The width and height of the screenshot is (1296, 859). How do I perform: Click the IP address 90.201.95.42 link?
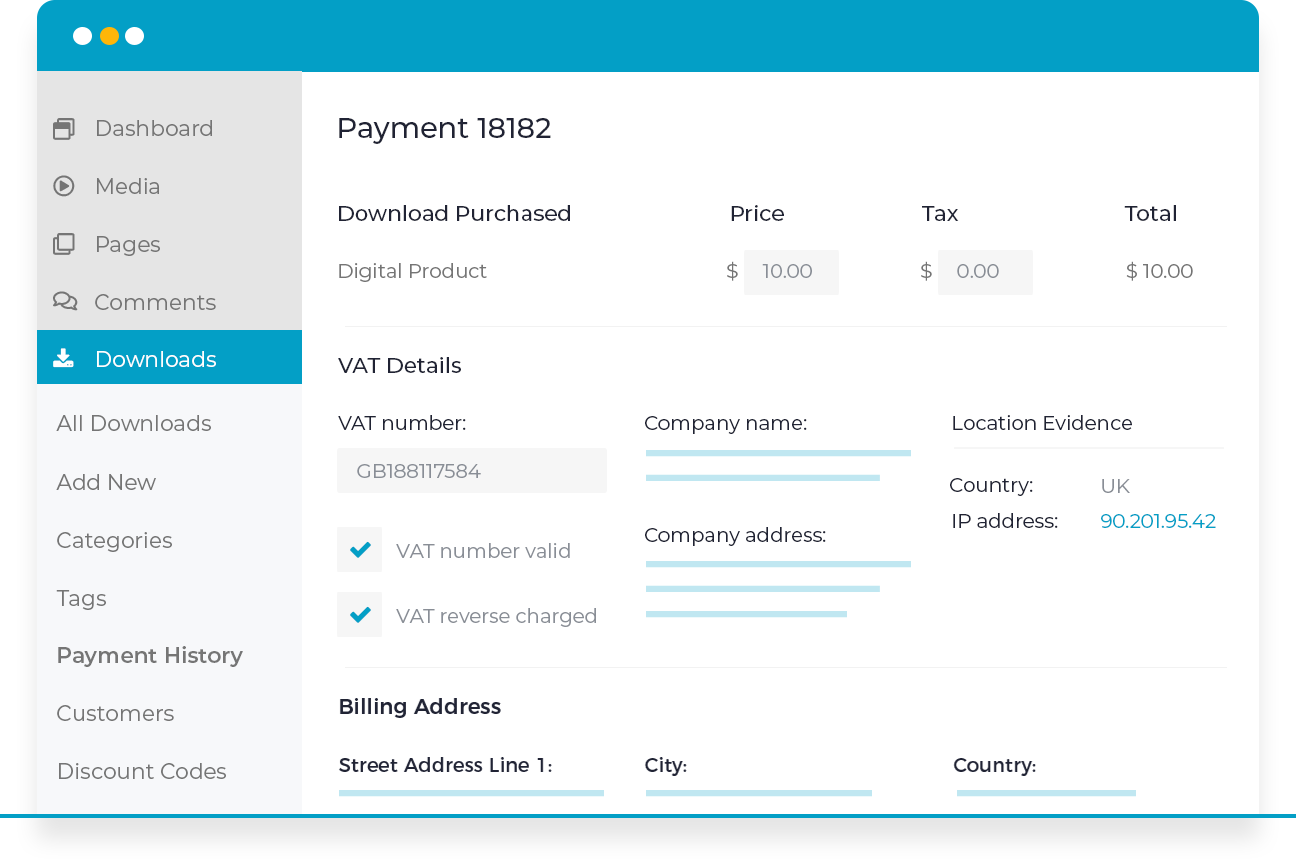[x=1157, y=521]
